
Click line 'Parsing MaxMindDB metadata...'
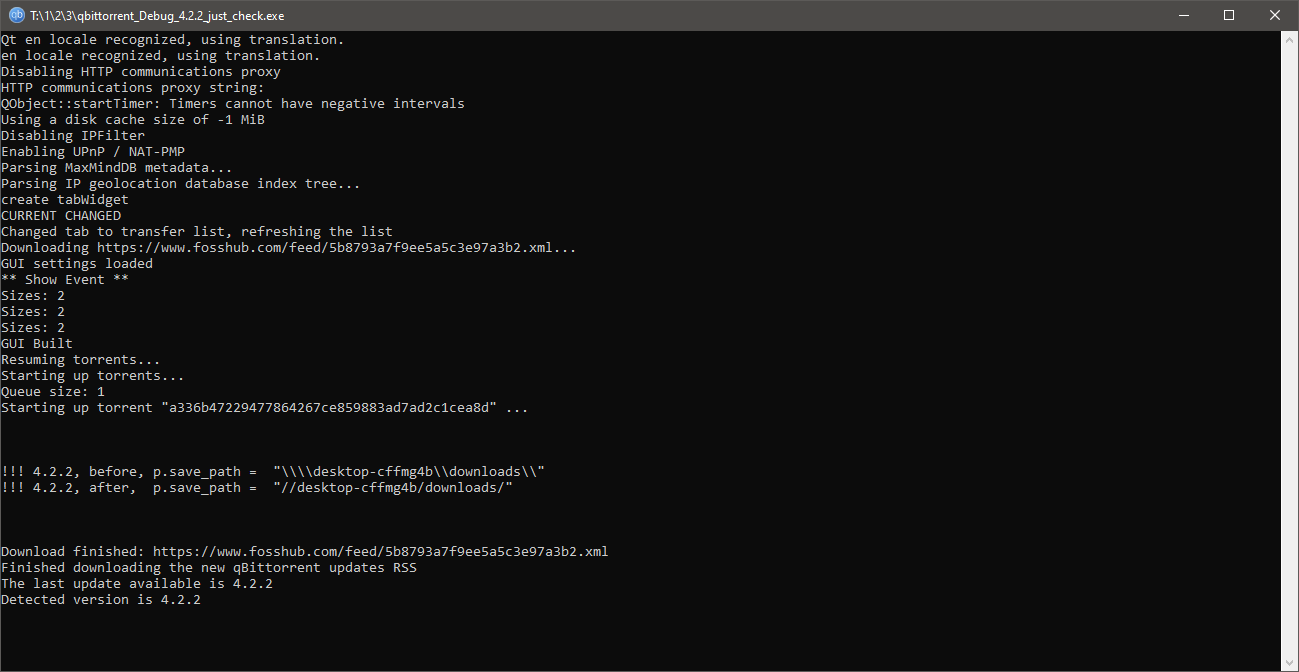(117, 168)
